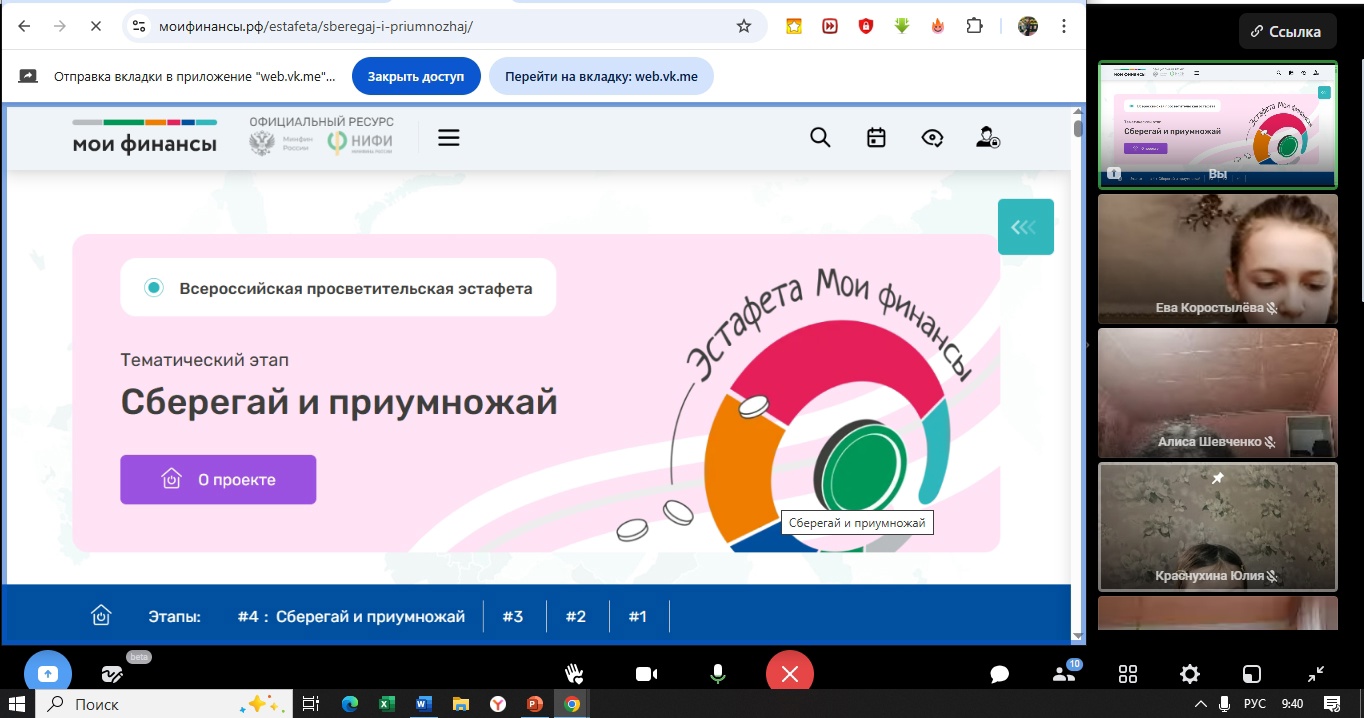
Task: Open the flame extension icon
Action: (938, 27)
